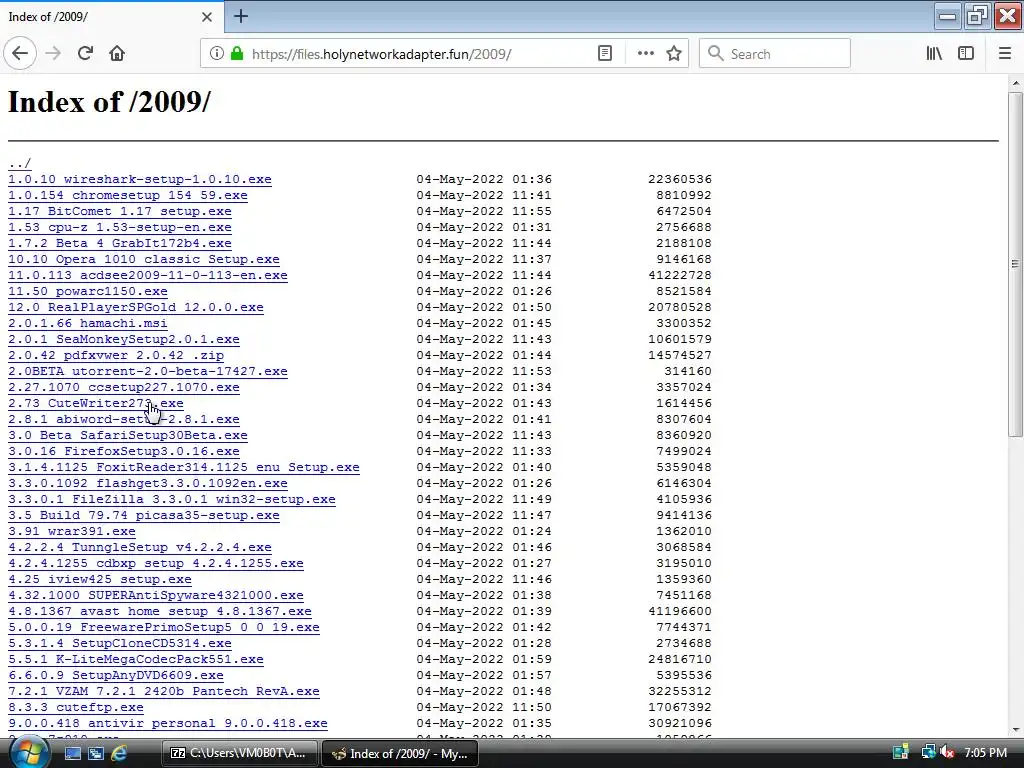Open a new tab with the plus
Image resolution: width=1024 pixels, height=768 pixels.
tap(241, 16)
